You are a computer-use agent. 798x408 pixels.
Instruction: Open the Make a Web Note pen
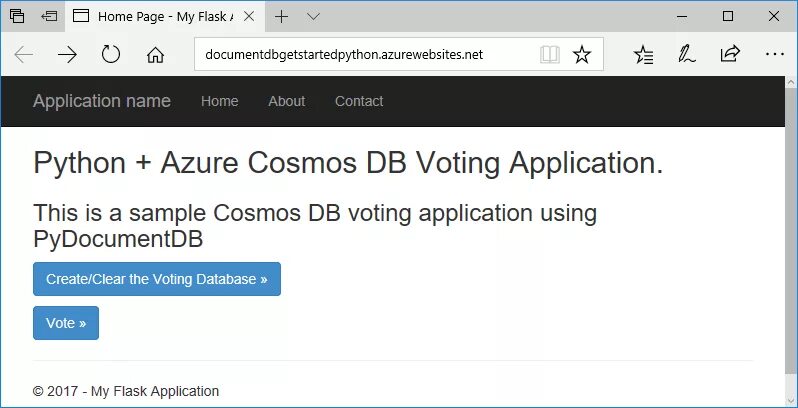click(x=687, y=55)
